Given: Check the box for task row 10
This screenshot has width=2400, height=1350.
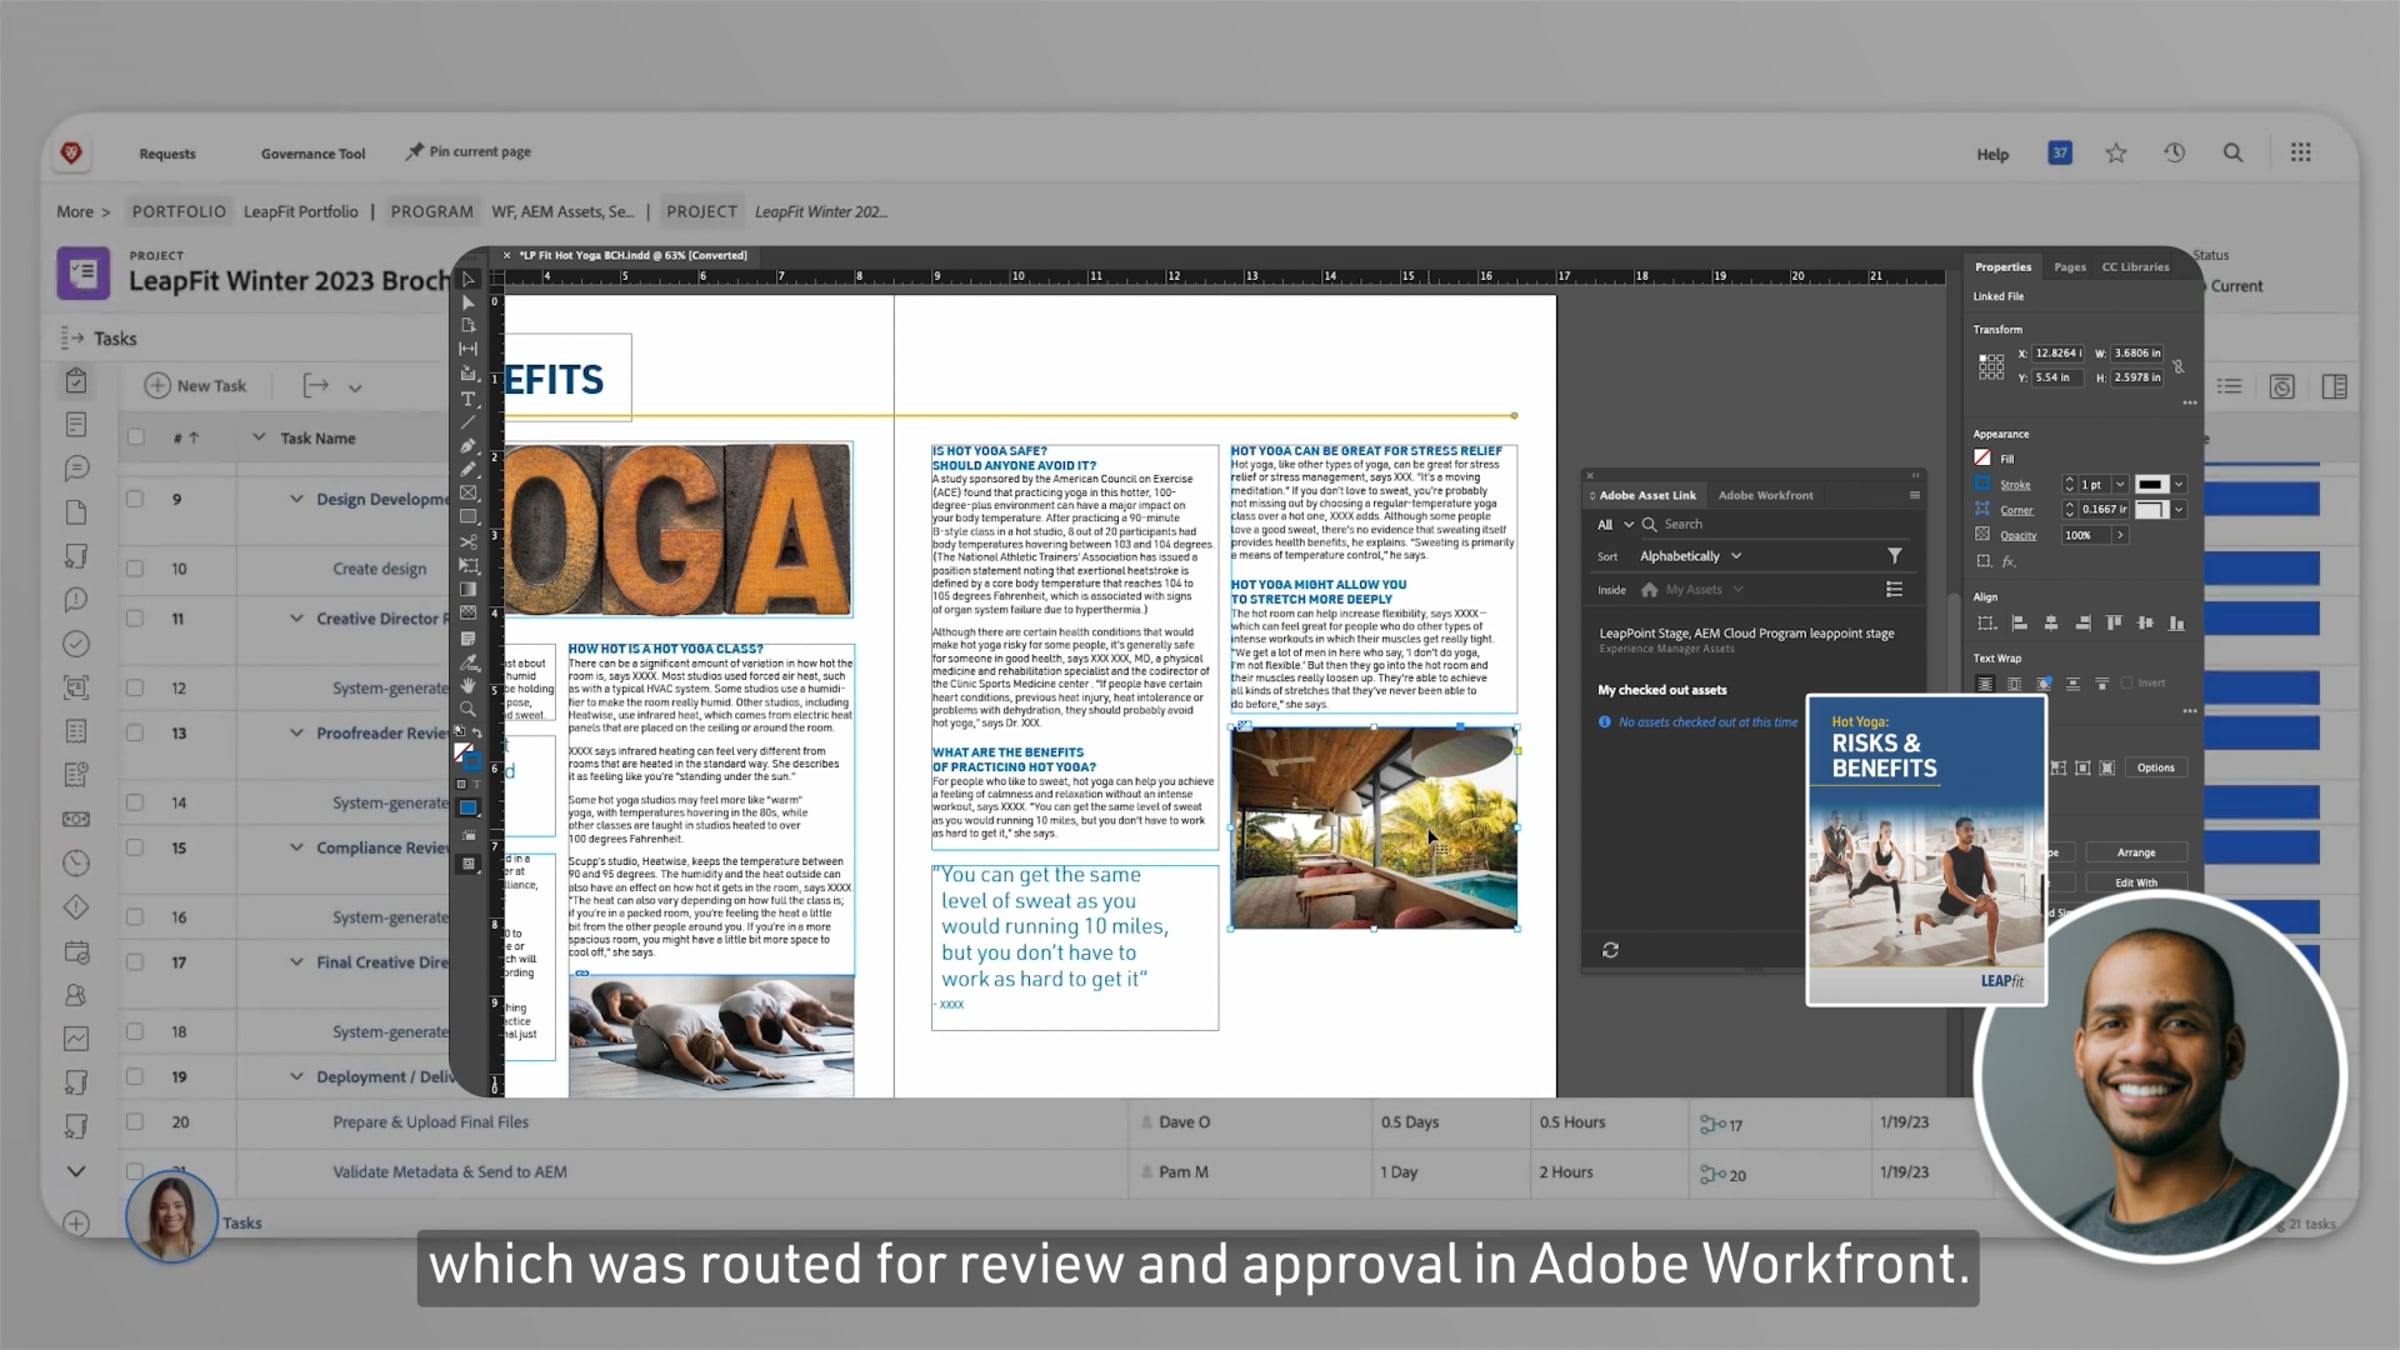Looking at the screenshot, I should tap(135, 568).
